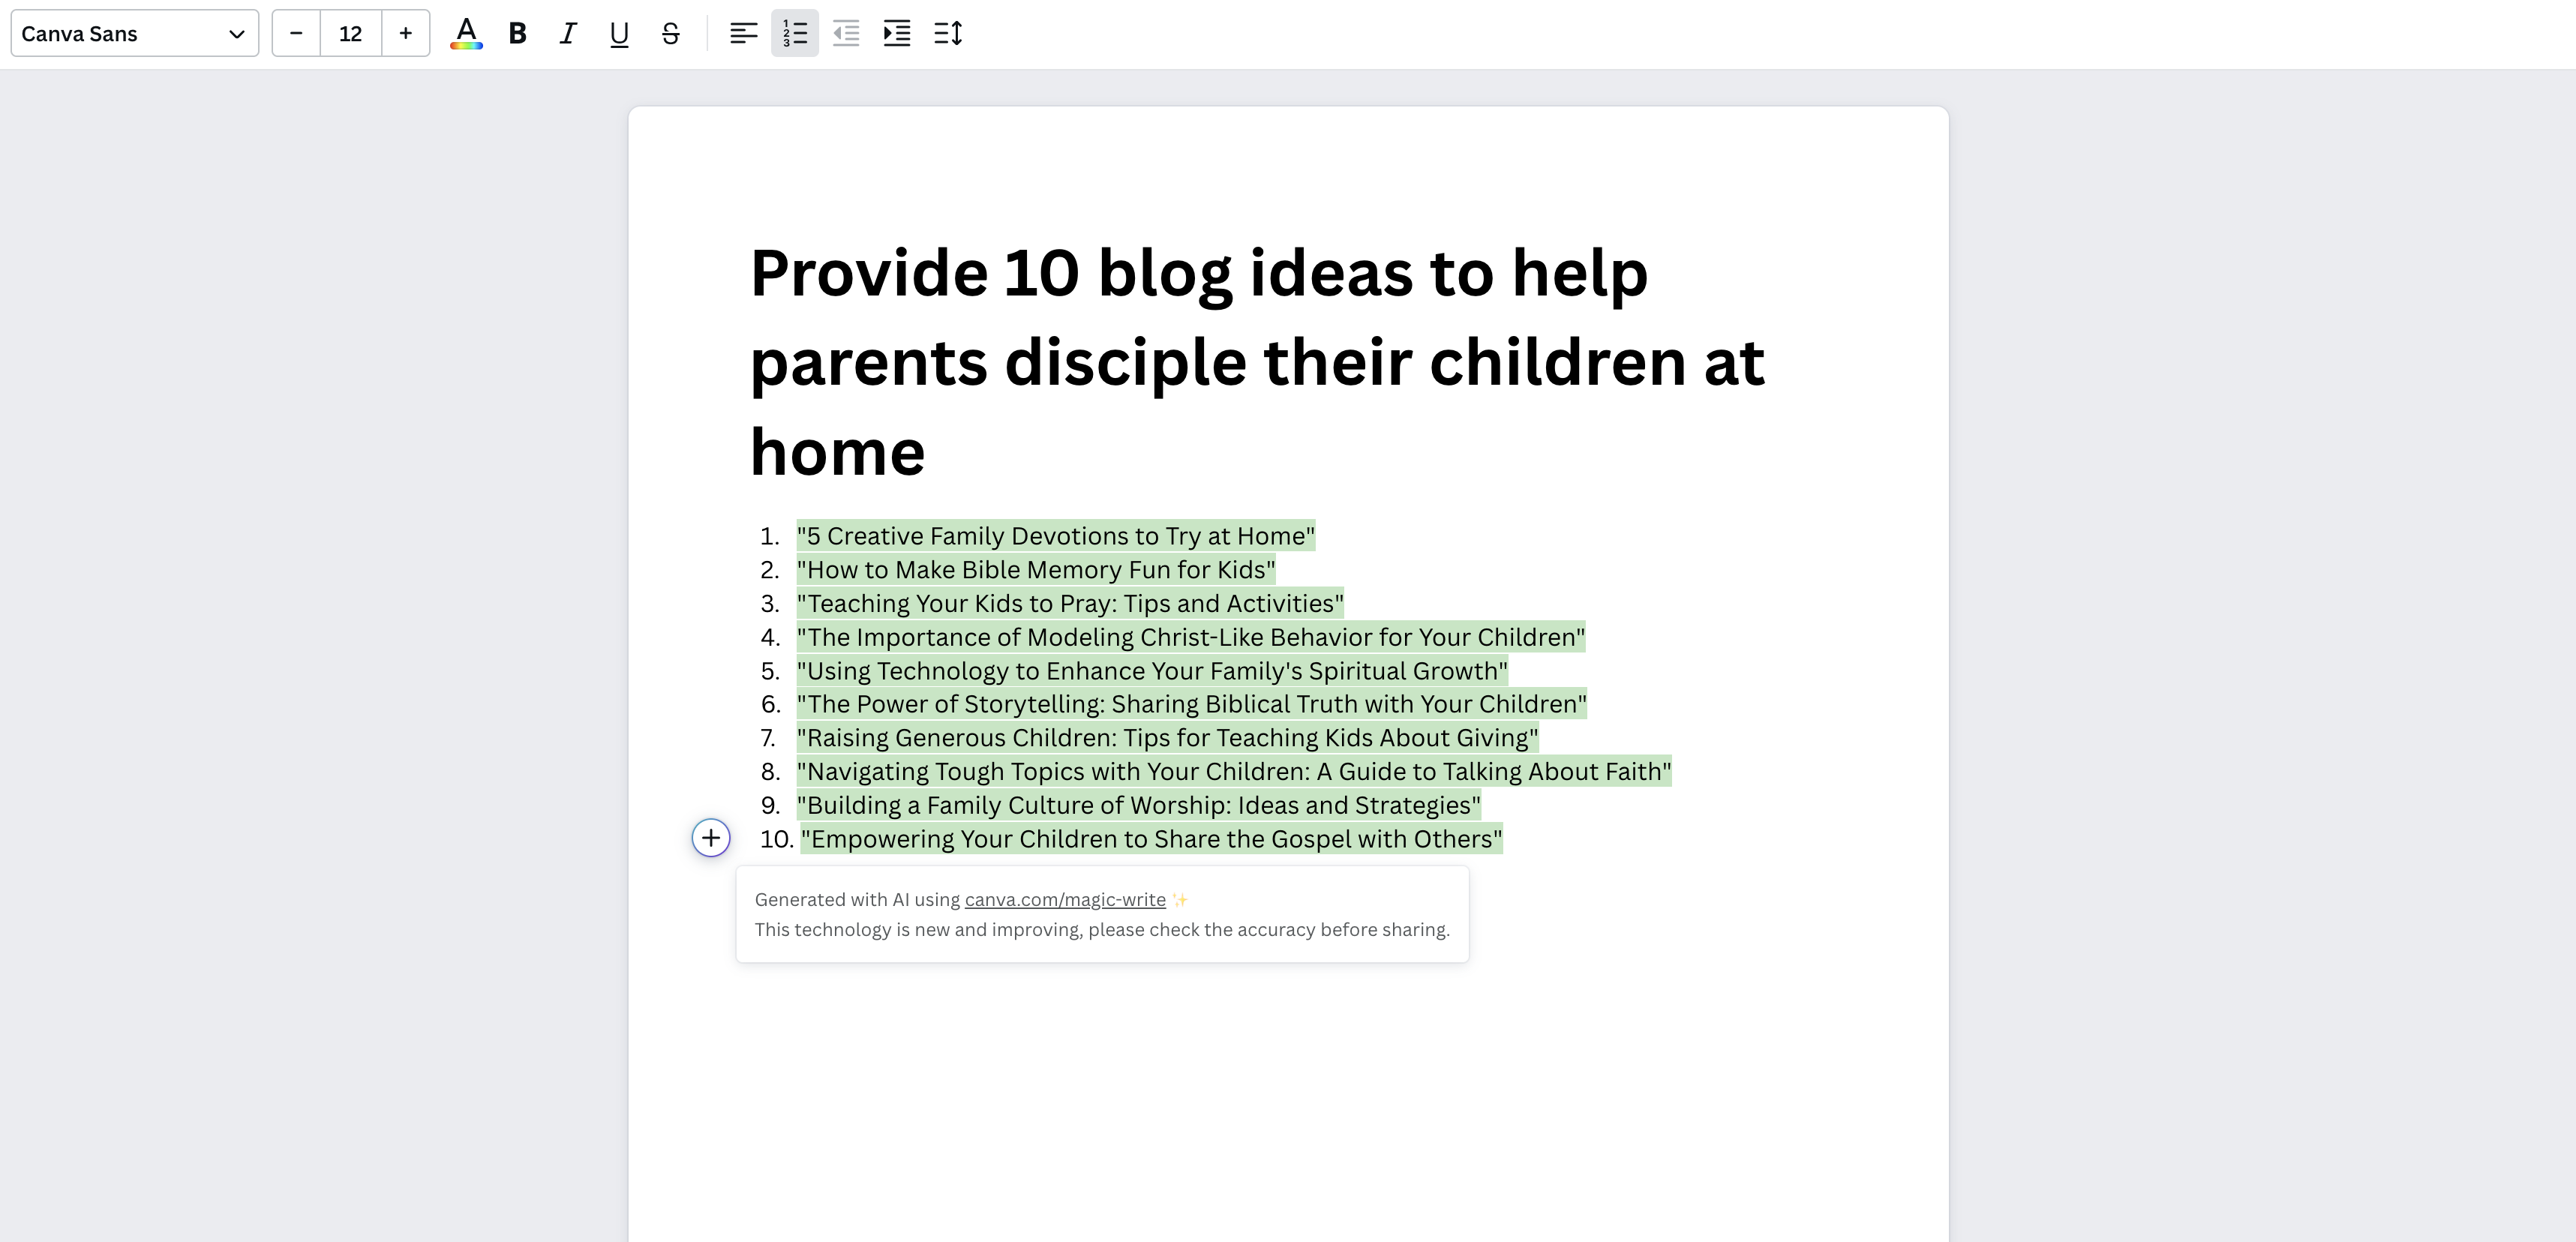Viewport: 2576px width, 1242px height.
Task: Click the heading "Provide 10 blog ideas"
Action: [x=1258, y=361]
